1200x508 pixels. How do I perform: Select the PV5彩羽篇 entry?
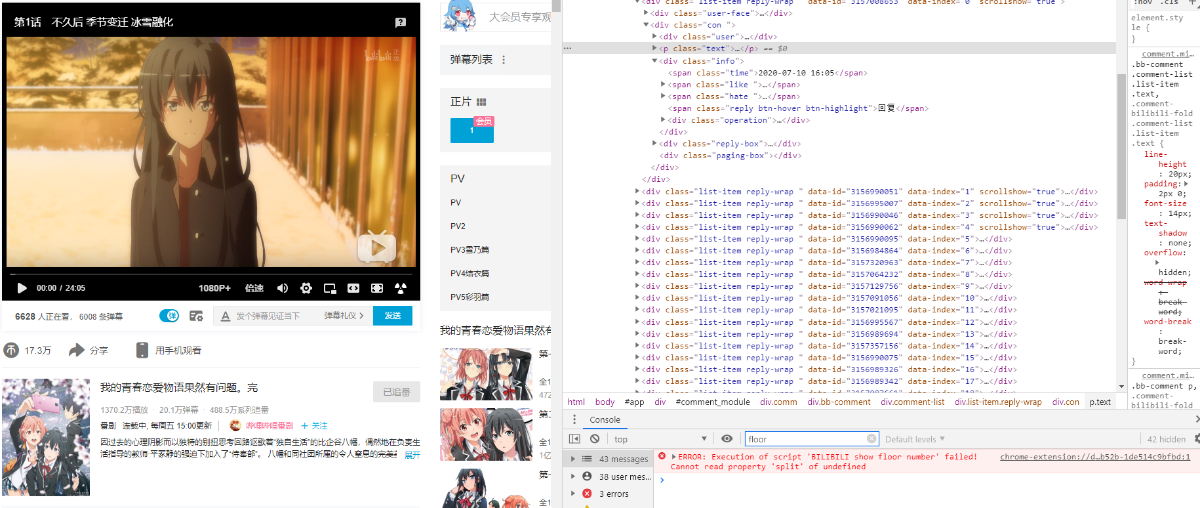pyautogui.click(x=468, y=297)
